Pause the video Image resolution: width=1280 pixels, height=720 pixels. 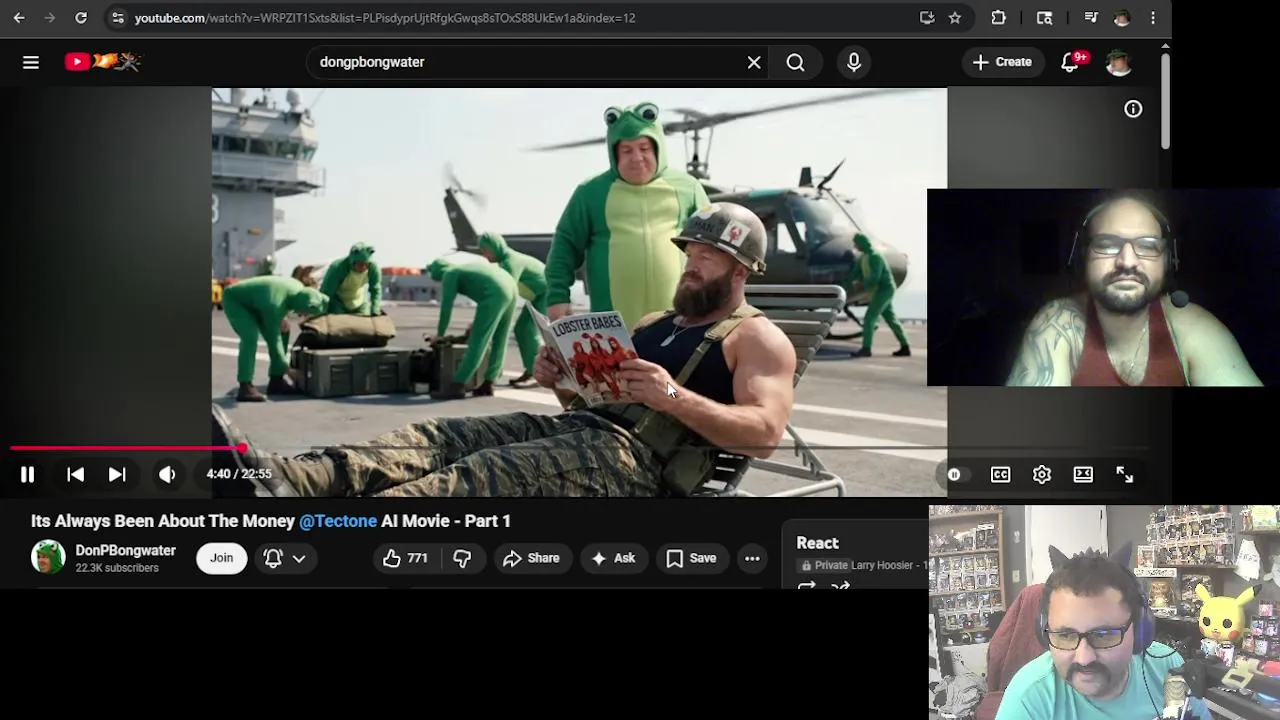(27, 475)
